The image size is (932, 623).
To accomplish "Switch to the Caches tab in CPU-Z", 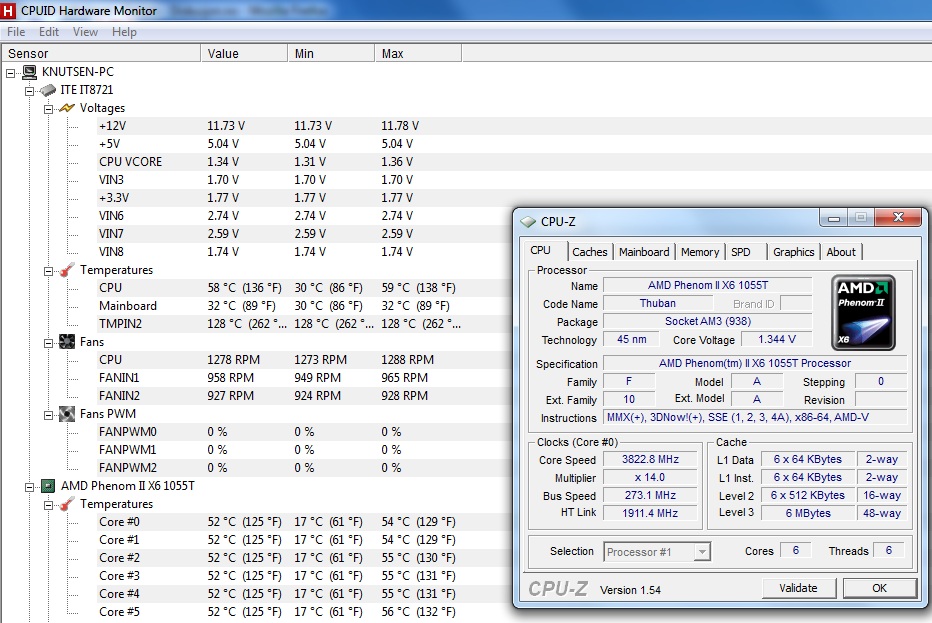I will tap(590, 252).
